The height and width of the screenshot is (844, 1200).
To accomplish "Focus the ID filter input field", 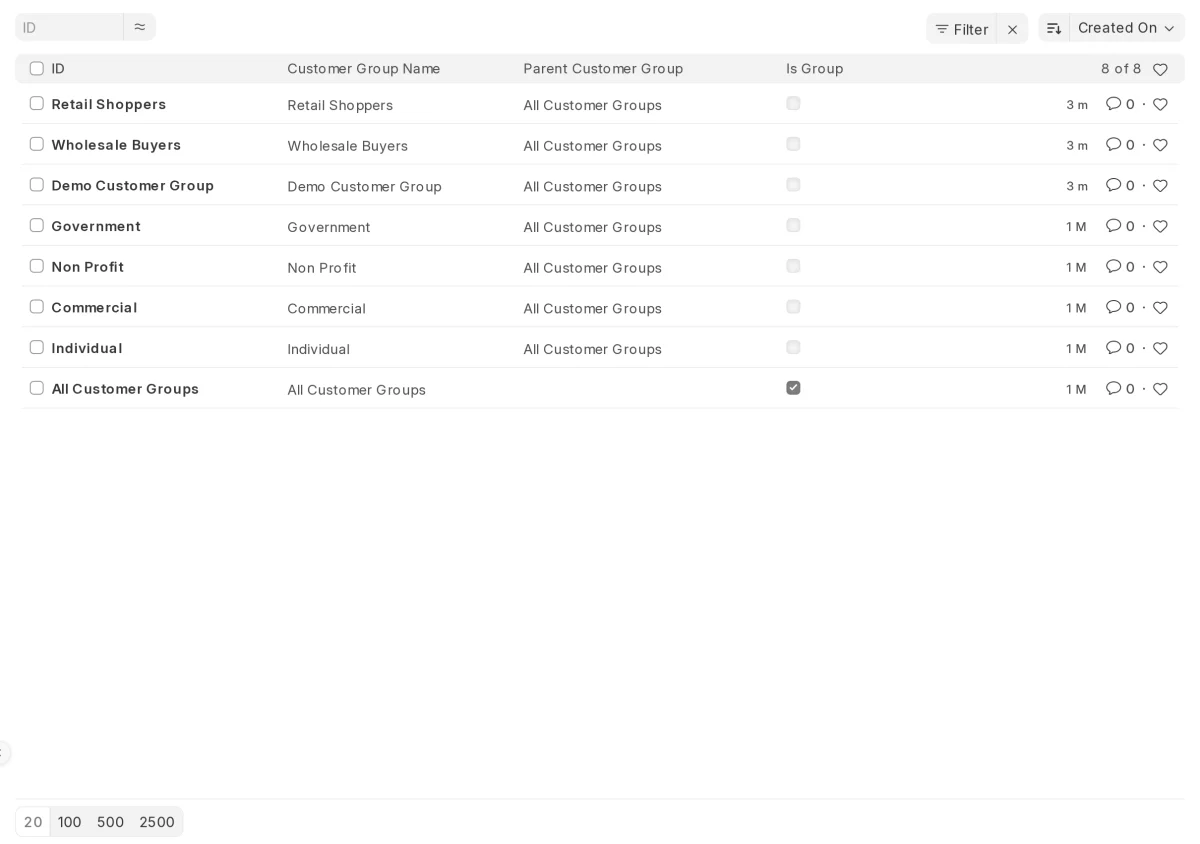I will coord(69,27).
